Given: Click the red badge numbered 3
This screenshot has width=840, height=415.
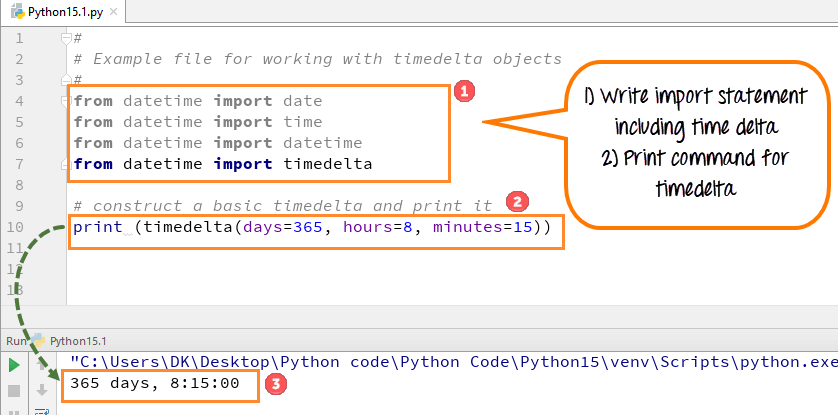Looking at the screenshot, I should pyautogui.click(x=280, y=383).
